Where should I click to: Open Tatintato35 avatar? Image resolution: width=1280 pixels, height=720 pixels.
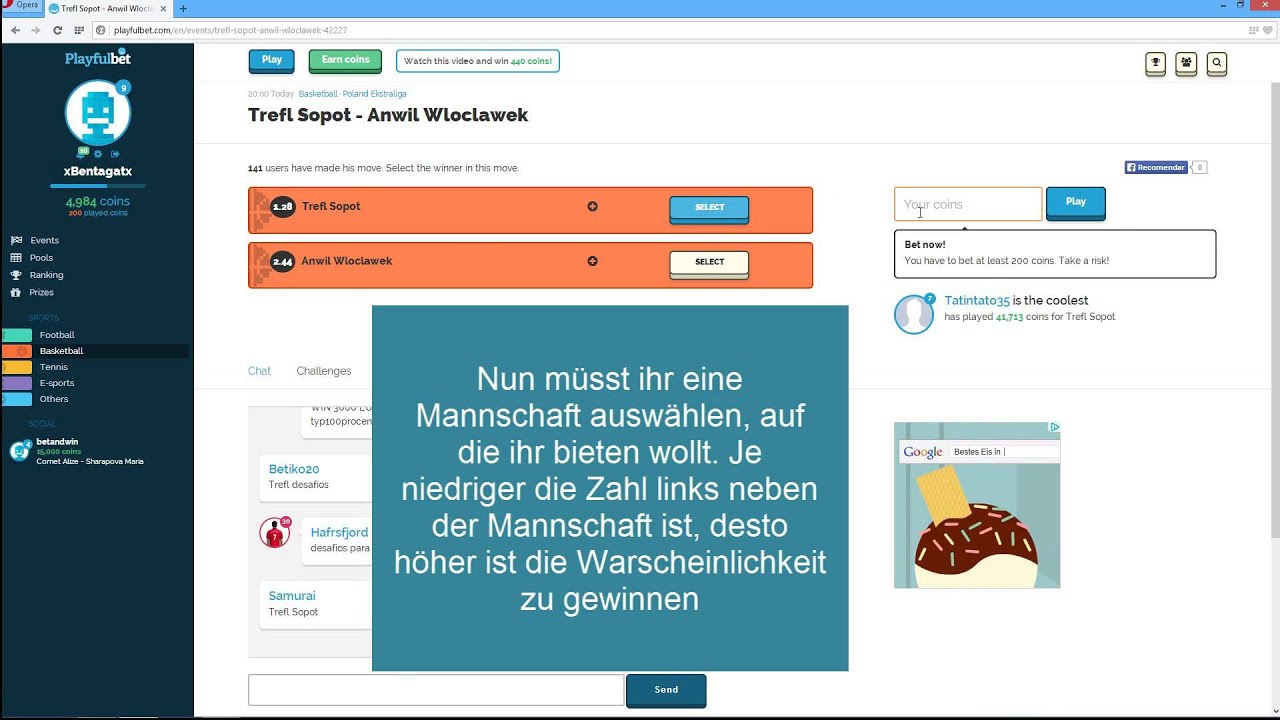[913, 314]
